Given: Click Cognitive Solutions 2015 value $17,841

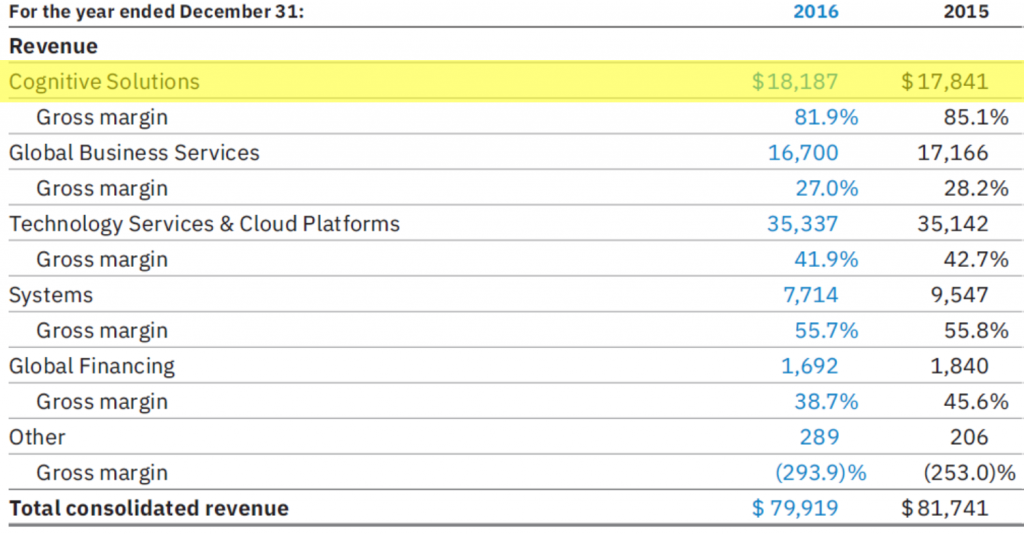Looking at the screenshot, I should pos(945,82).
